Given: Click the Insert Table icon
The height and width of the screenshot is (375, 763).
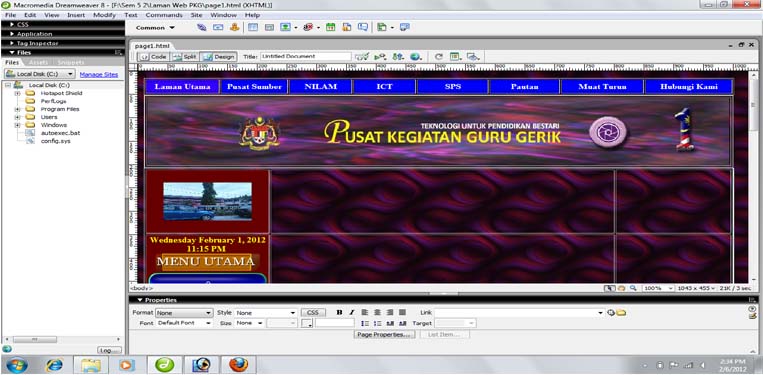Looking at the screenshot, I should coord(253,28).
